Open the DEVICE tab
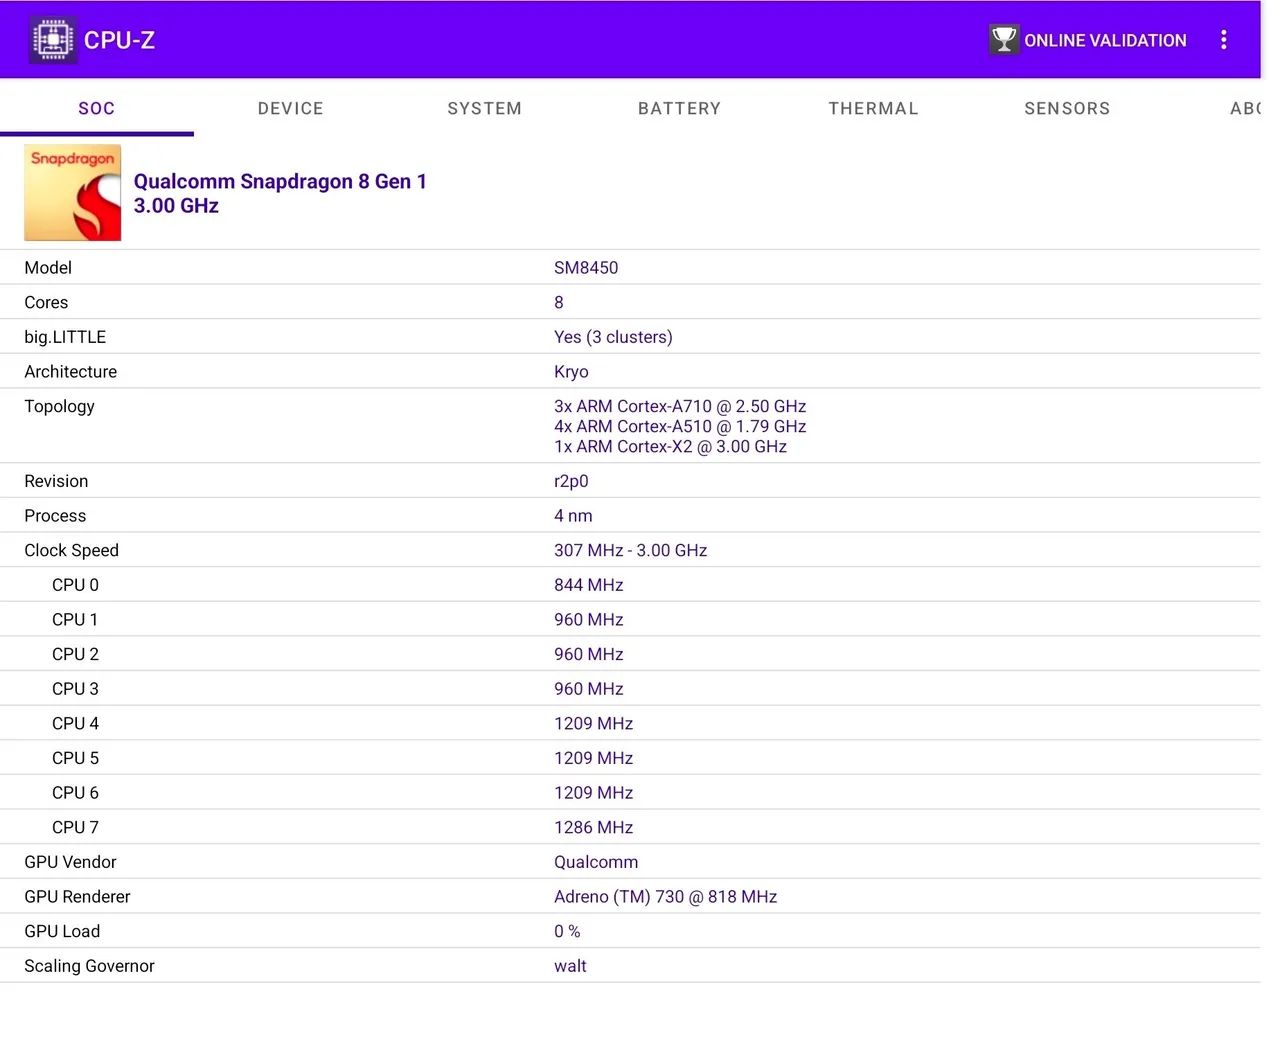The image size is (1280, 1057). [x=291, y=108]
